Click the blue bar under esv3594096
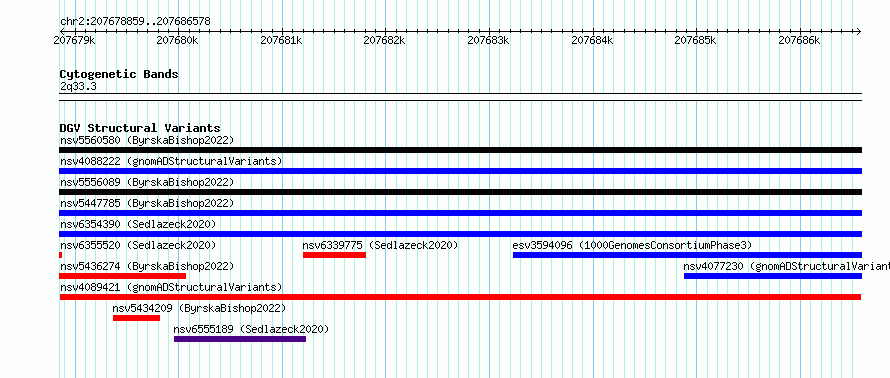The width and height of the screenshot is (890, 378). point(687,255)
